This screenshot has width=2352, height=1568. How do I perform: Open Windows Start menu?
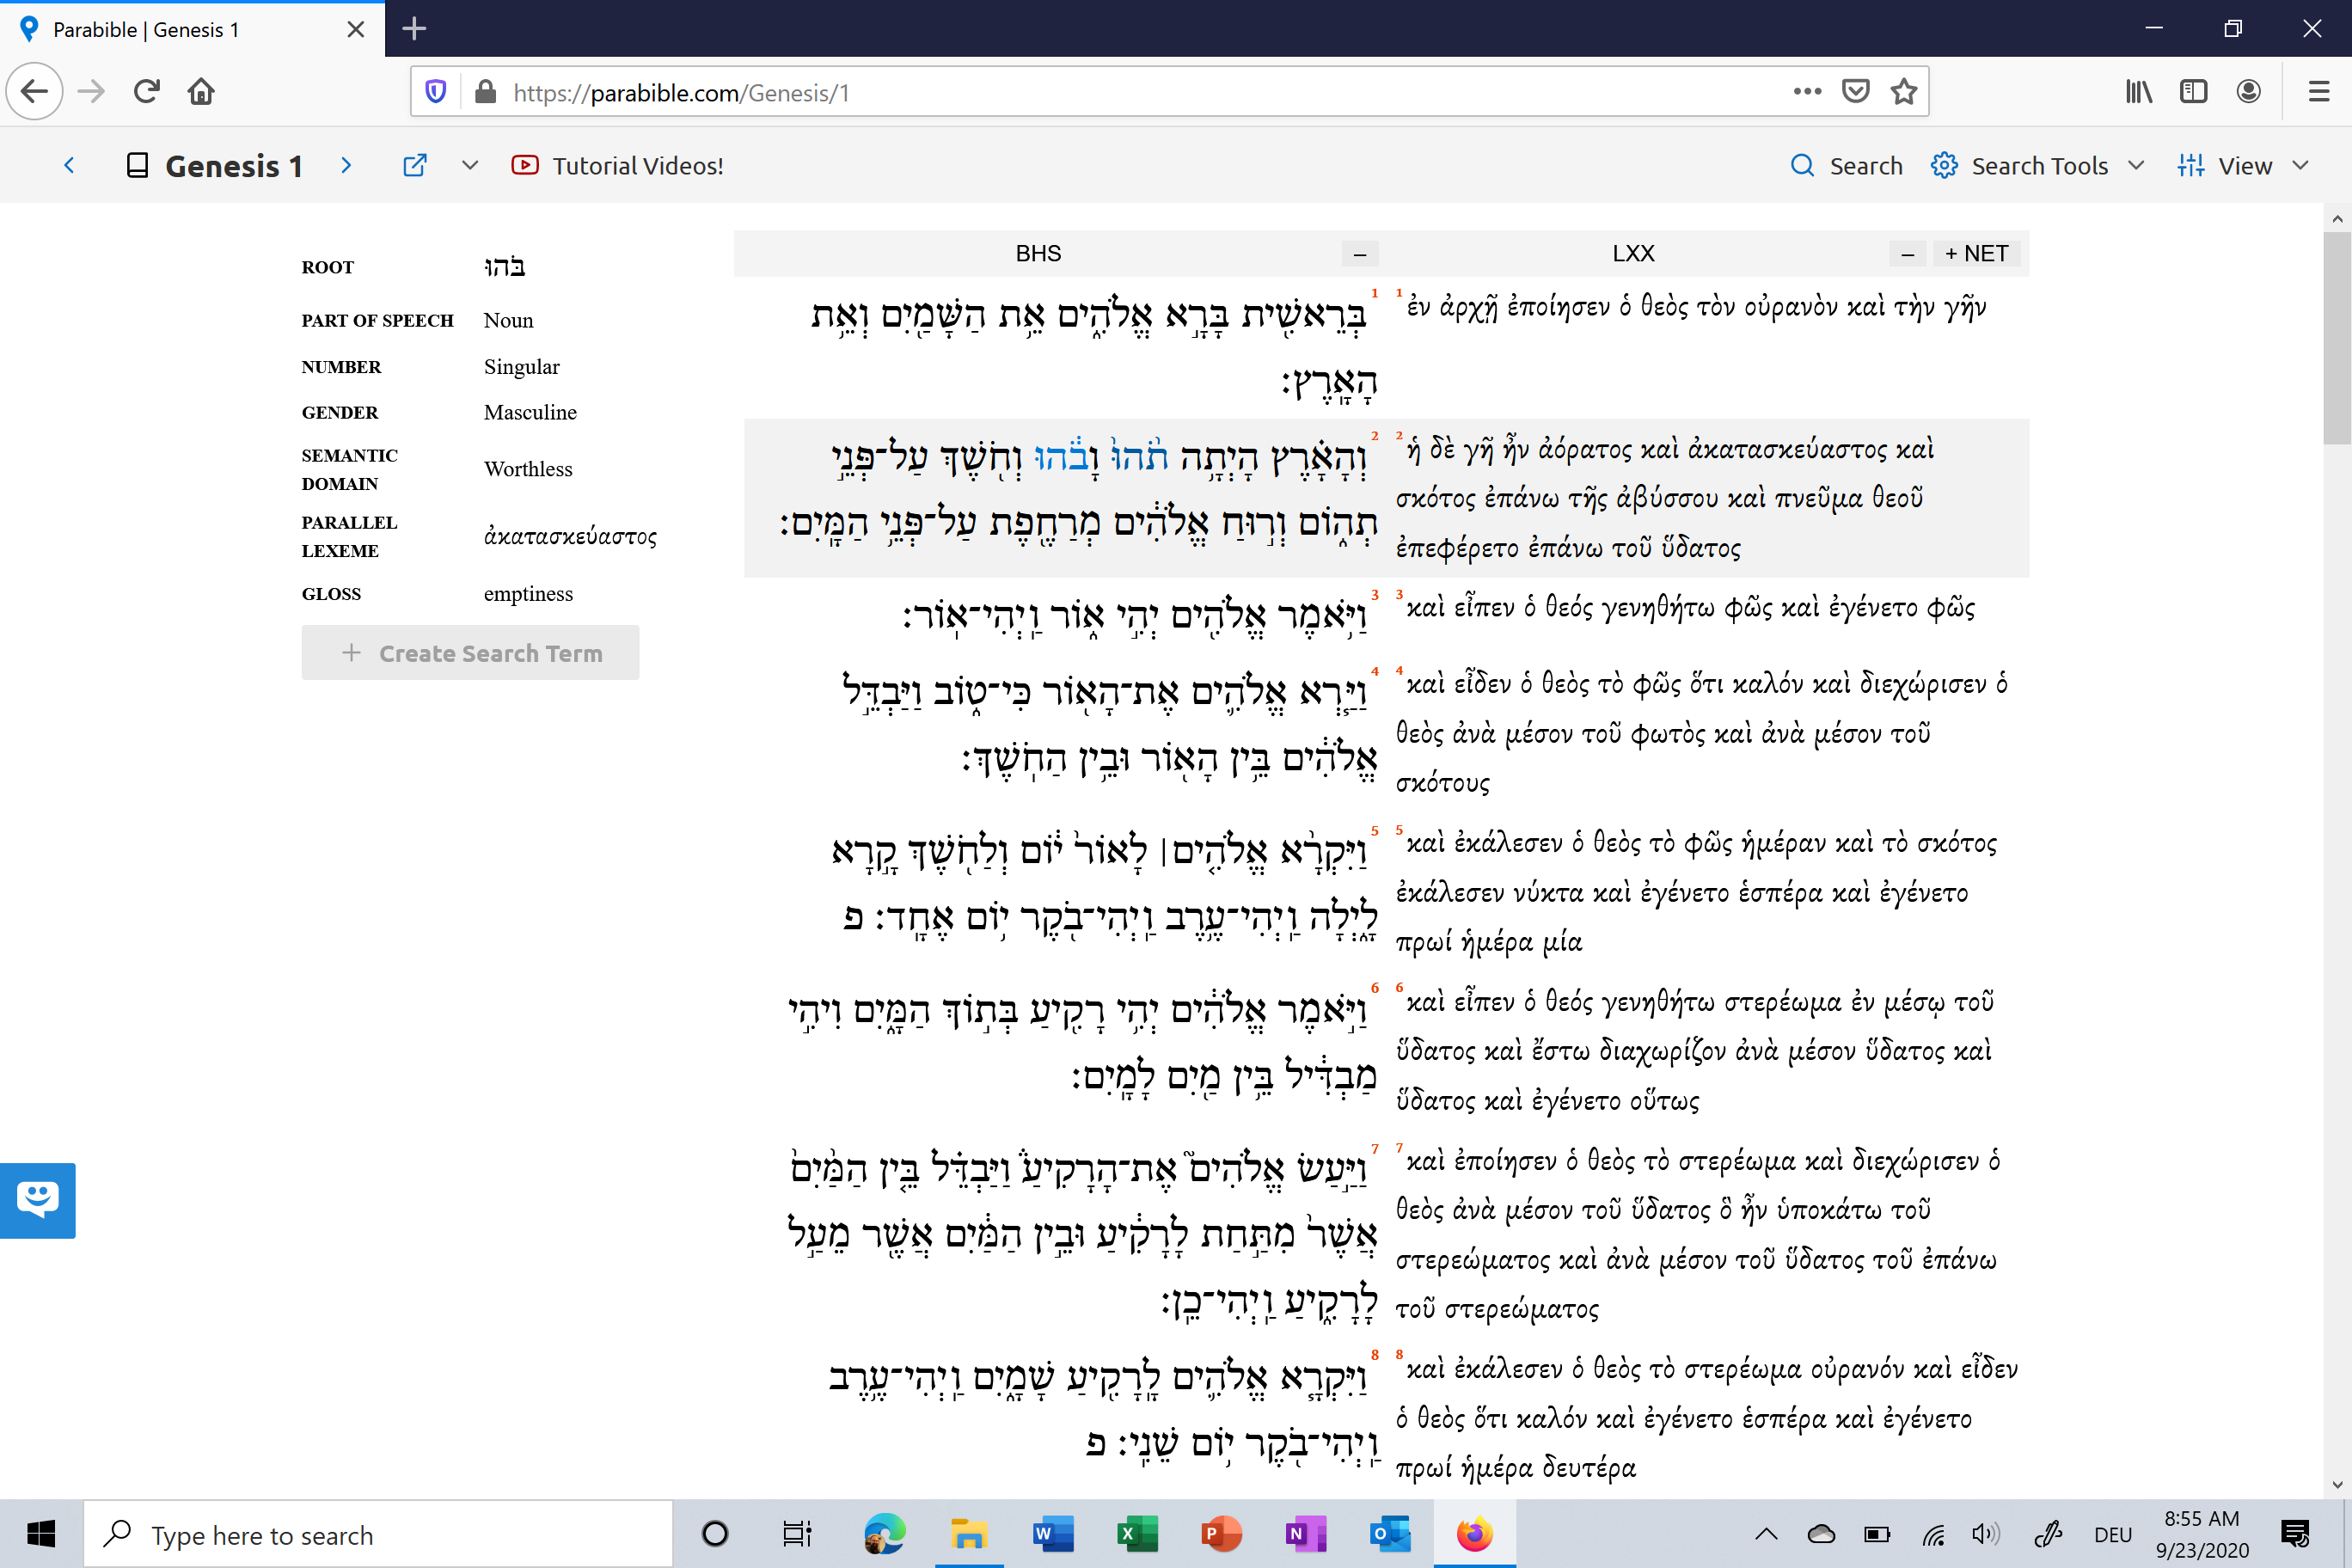point(41,1534)
